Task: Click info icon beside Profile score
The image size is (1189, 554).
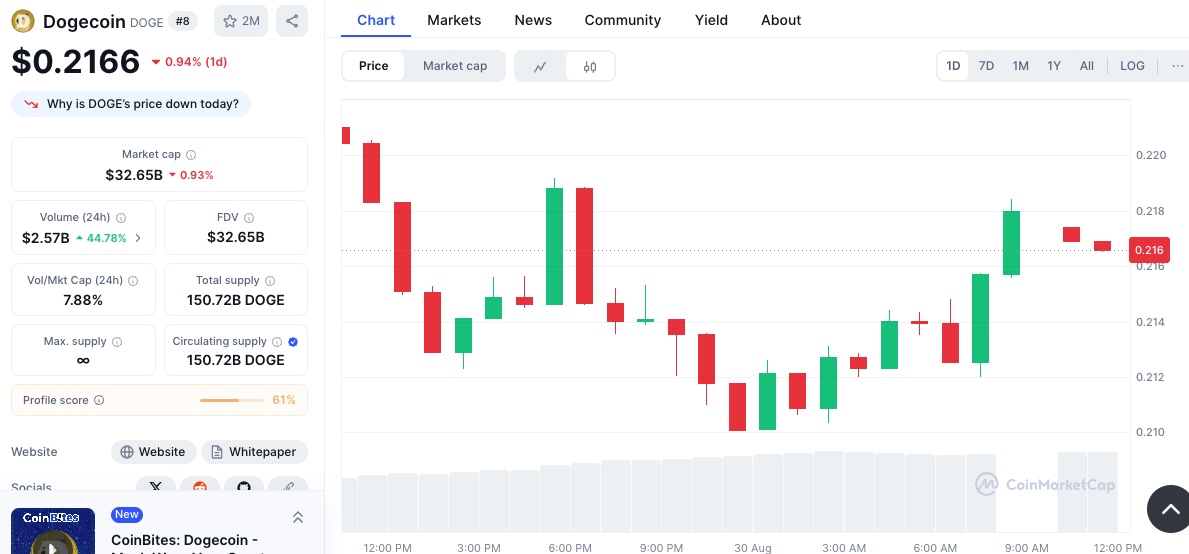Action: coord(99,400)
